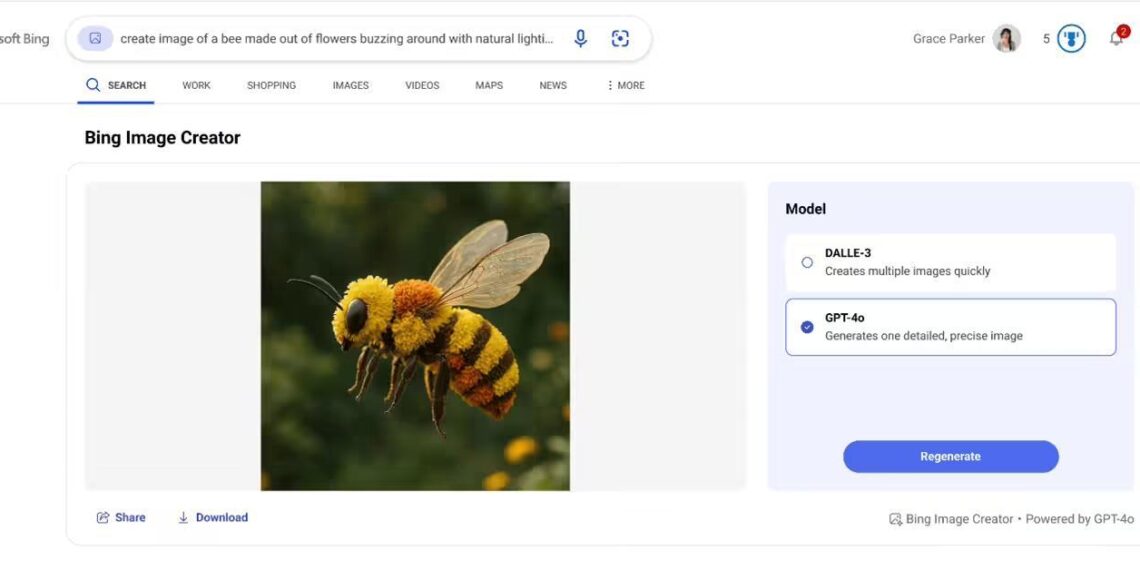Click the microphone voice search icon
Viewport: 1140px width, 570px height.
click(x=580, y=39)
